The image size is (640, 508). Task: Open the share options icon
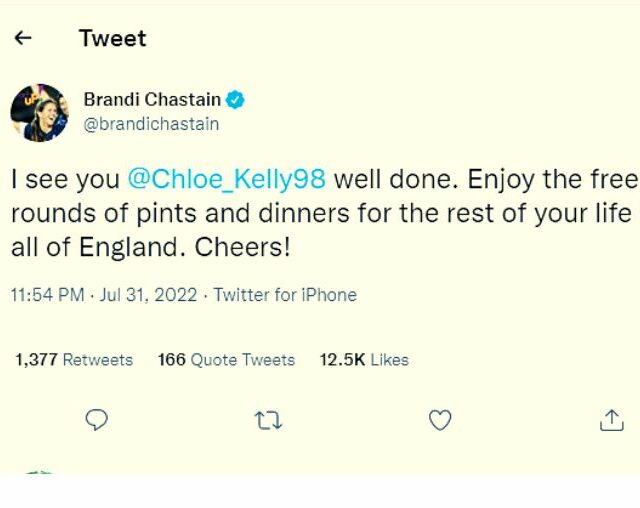tap(611, 421)
